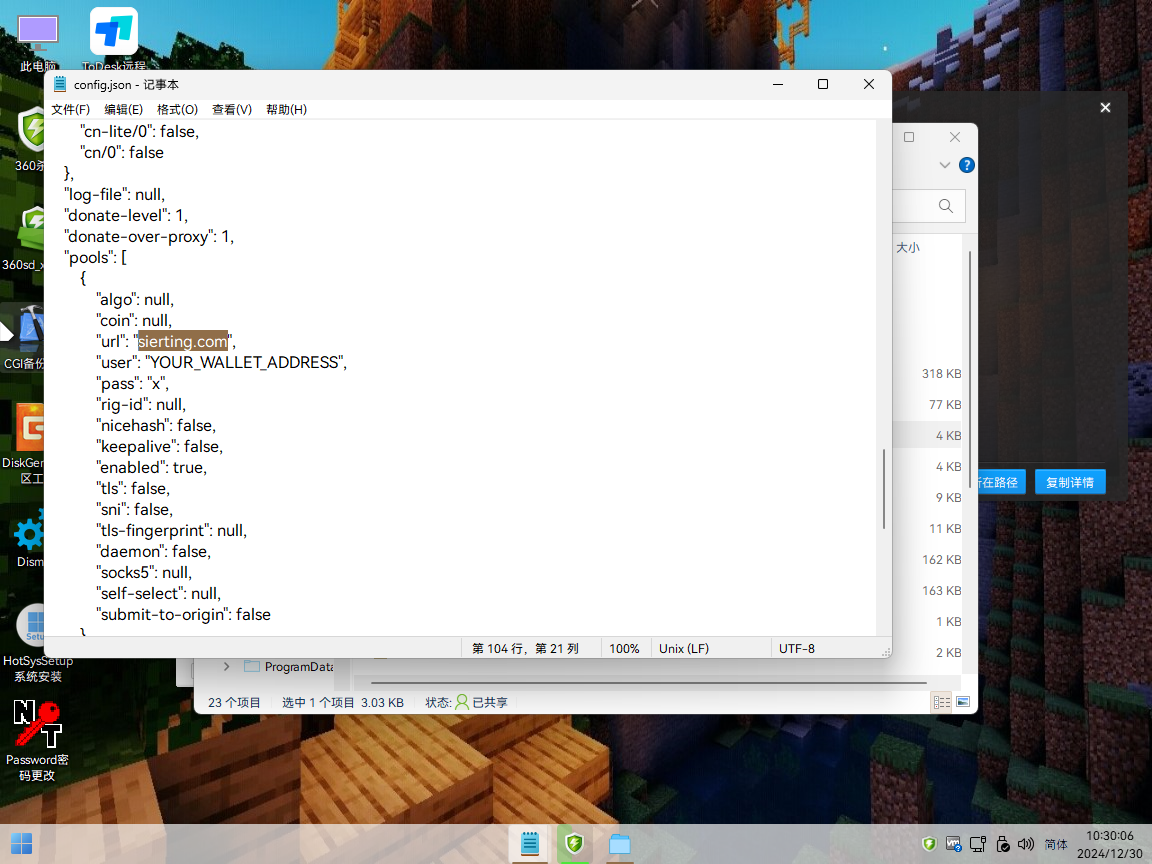Click the highlighted sierting.com url text
1152x864 pixels.
click(183, 342)
